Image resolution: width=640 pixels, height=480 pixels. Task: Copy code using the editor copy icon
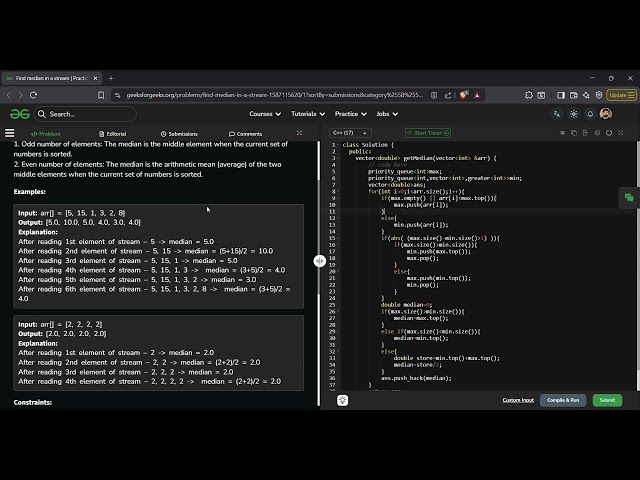574,133
